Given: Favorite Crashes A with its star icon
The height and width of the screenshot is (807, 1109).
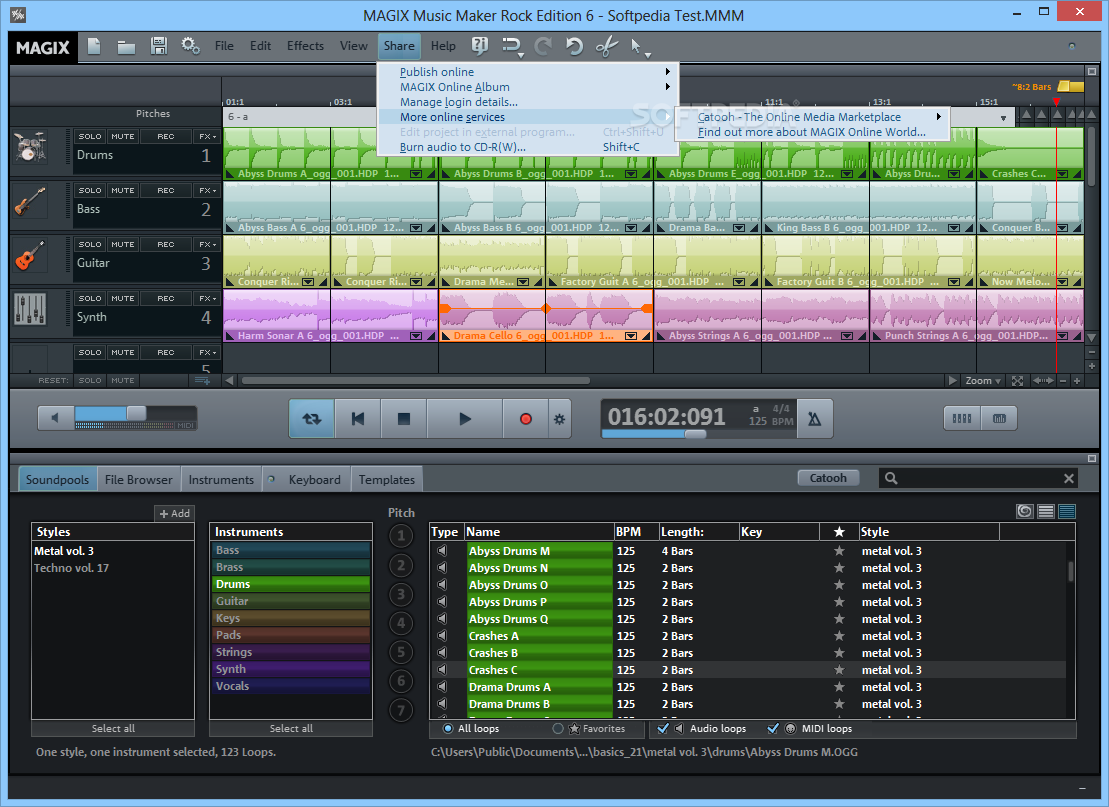Looking at the screenshot, I should pyautogui.click(x=839, y=636).
